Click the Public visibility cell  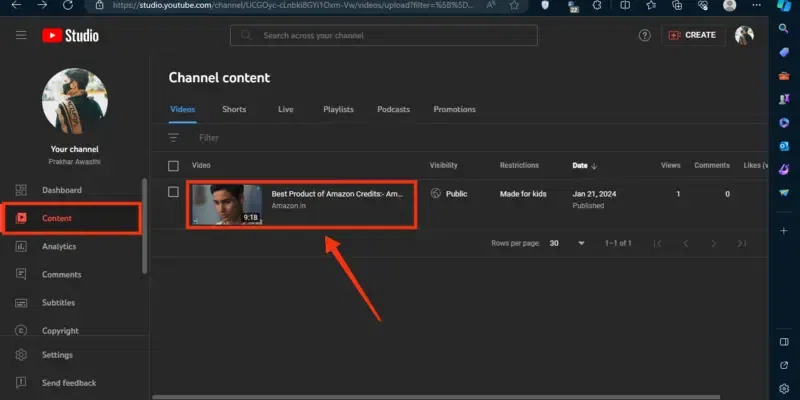pyautogui.click(x=449, y=194)
